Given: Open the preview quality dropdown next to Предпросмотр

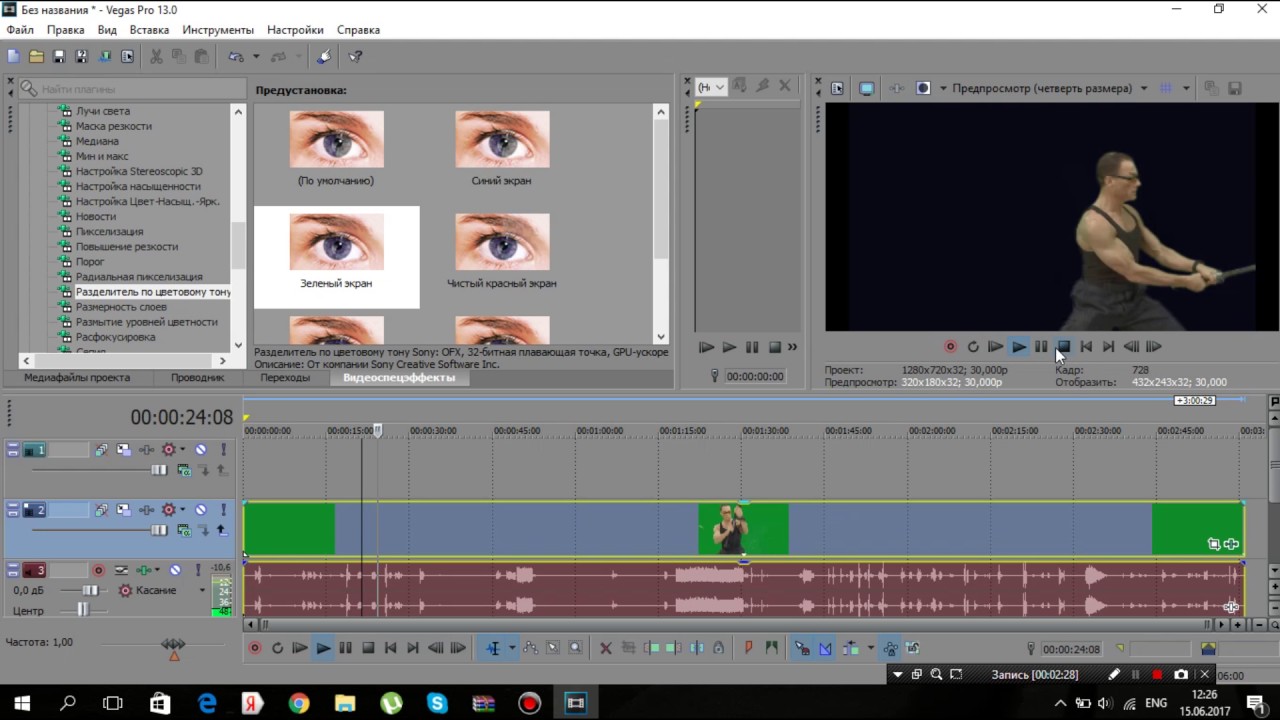Looking at the screenshot, I should [x=1144, y=88].
